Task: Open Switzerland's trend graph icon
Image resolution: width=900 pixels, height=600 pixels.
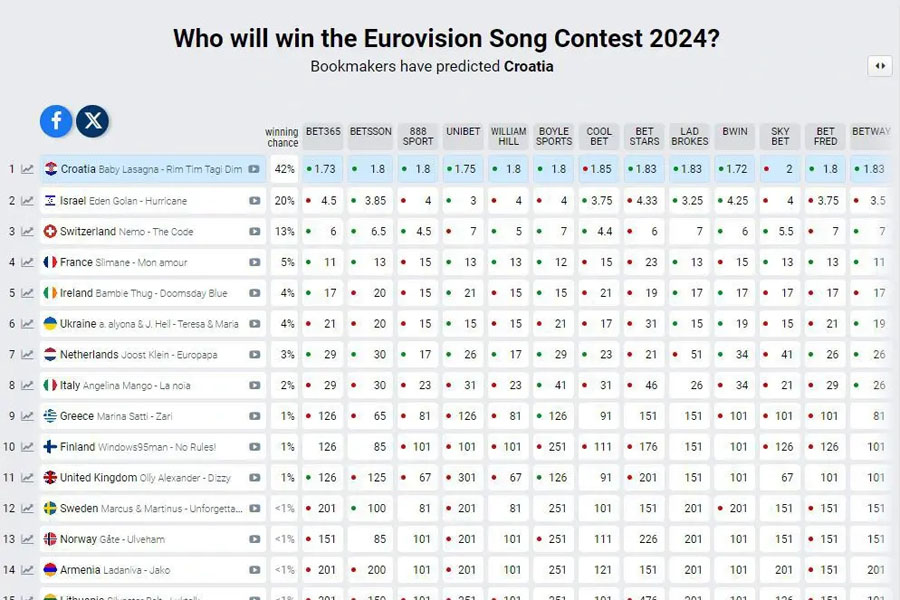Action: click(x=27, y=231)
